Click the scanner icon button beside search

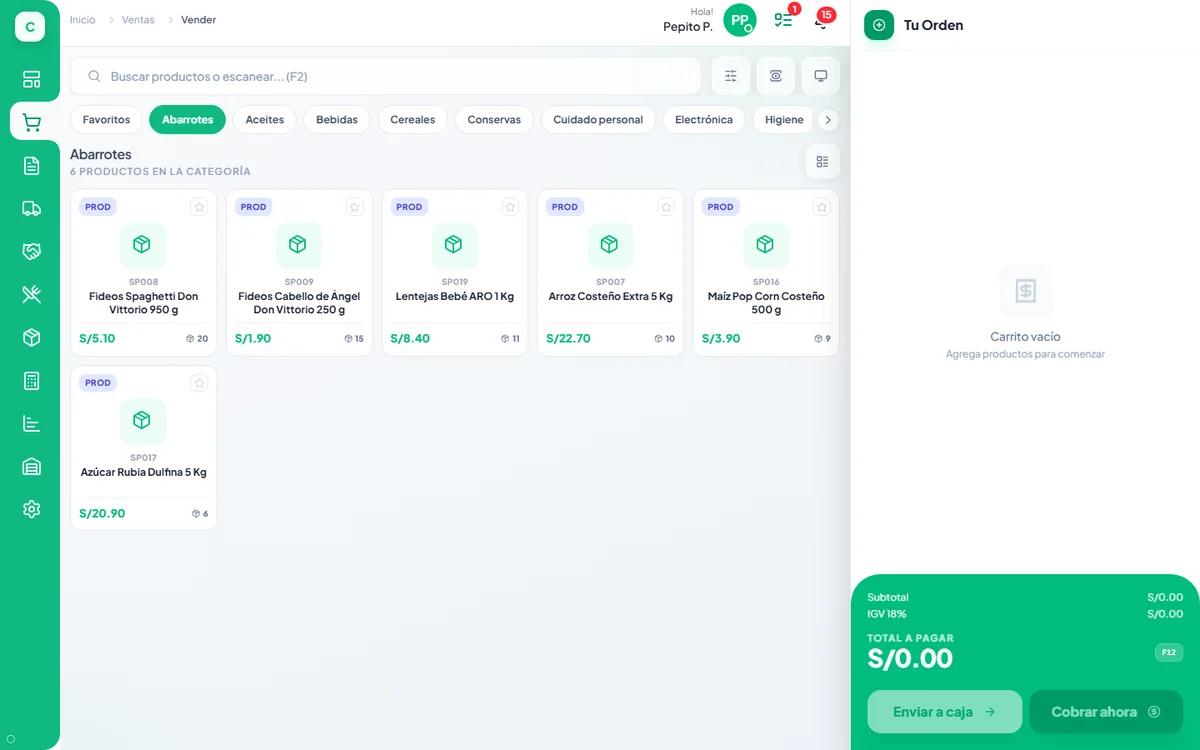775,76
